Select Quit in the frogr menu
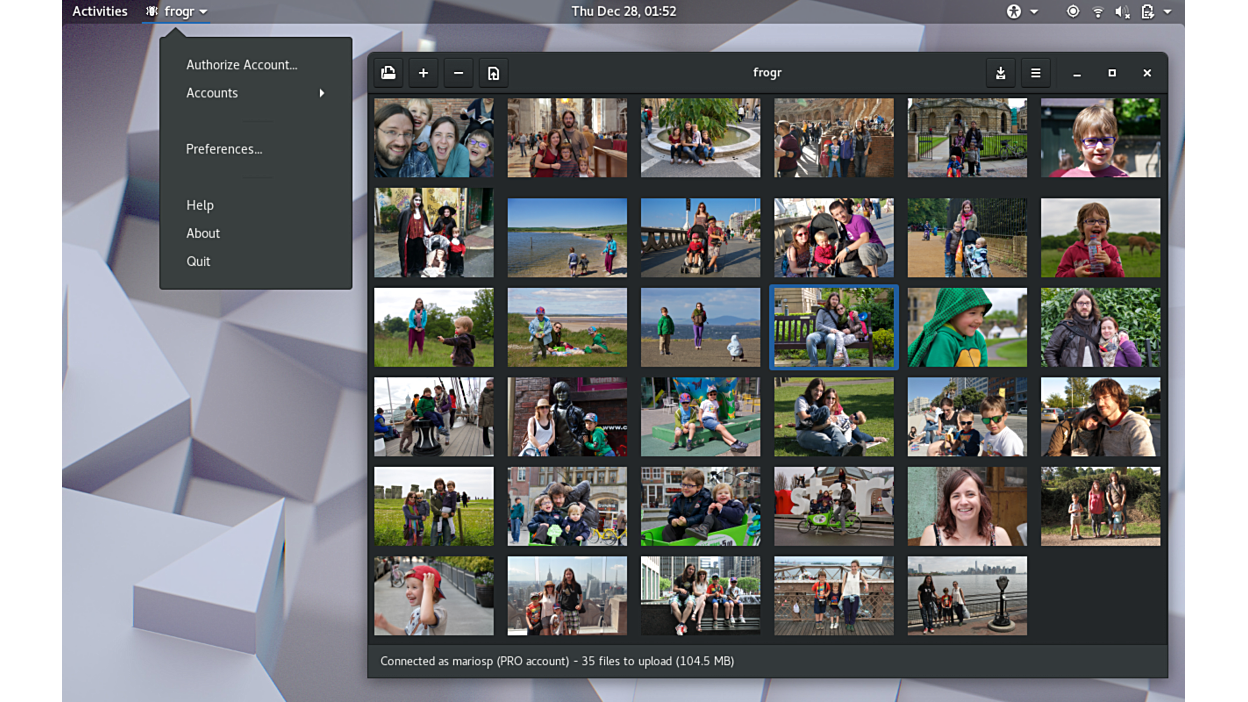The height and width of the screenshot is (702, 1248). (198, 261)
